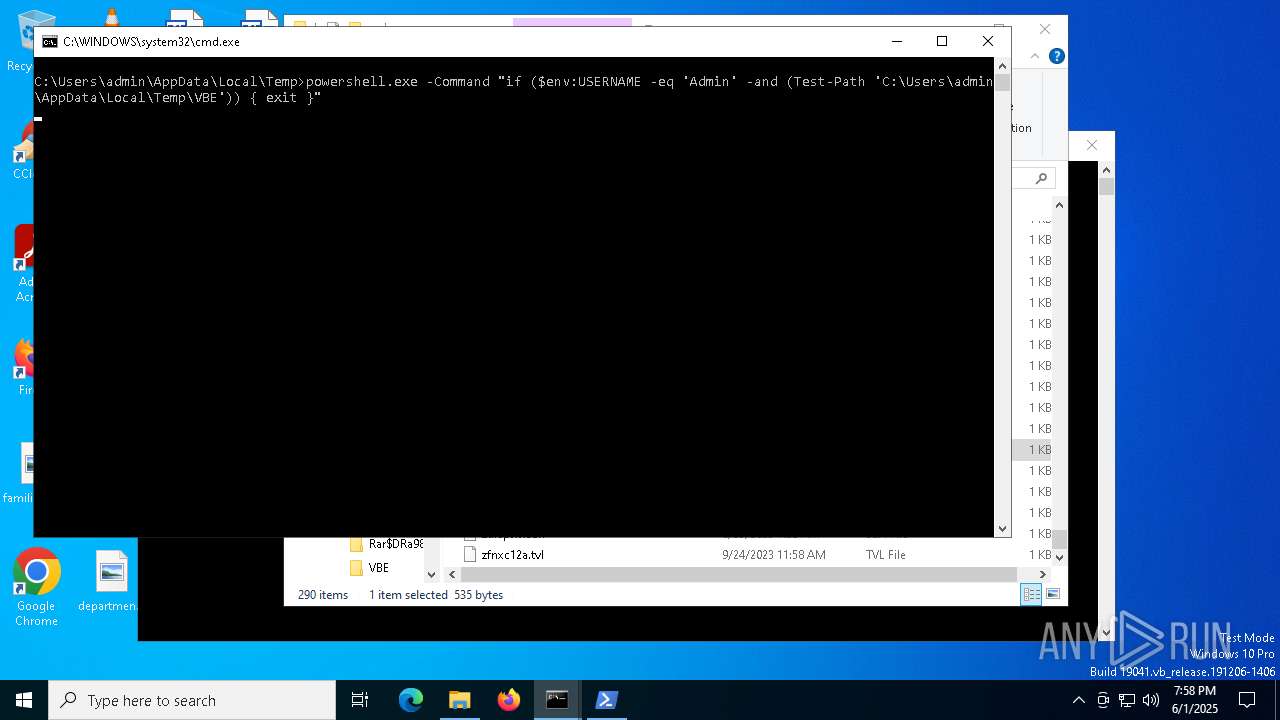Viewport: 1280px width, 720px height.
Task: Click Explorer file list scroll-up arrow
Action: point(1059,206)
